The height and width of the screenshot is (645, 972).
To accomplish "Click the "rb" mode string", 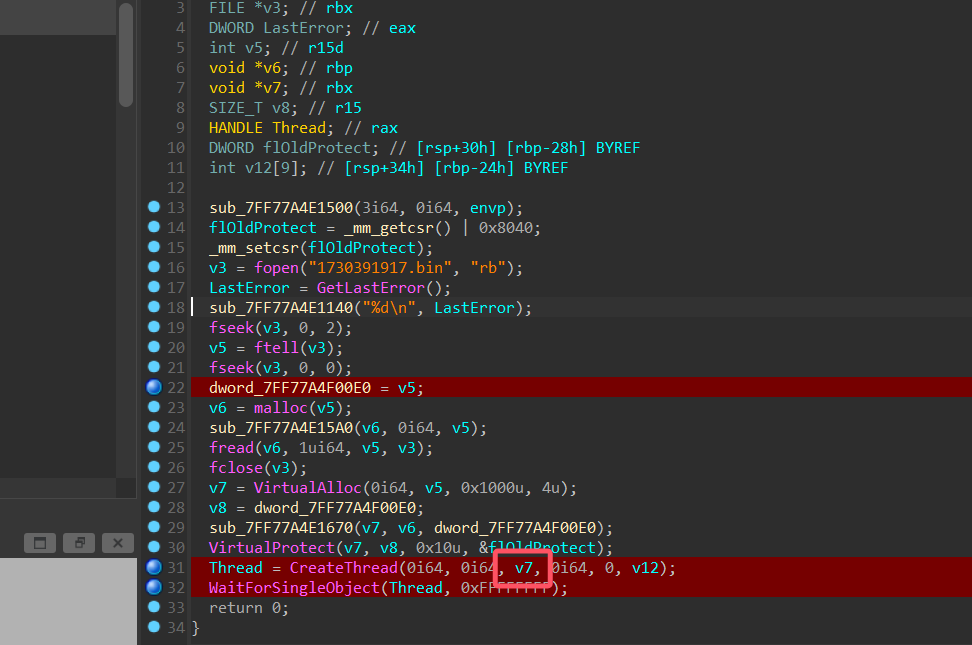I will click(x=488, y=268).
